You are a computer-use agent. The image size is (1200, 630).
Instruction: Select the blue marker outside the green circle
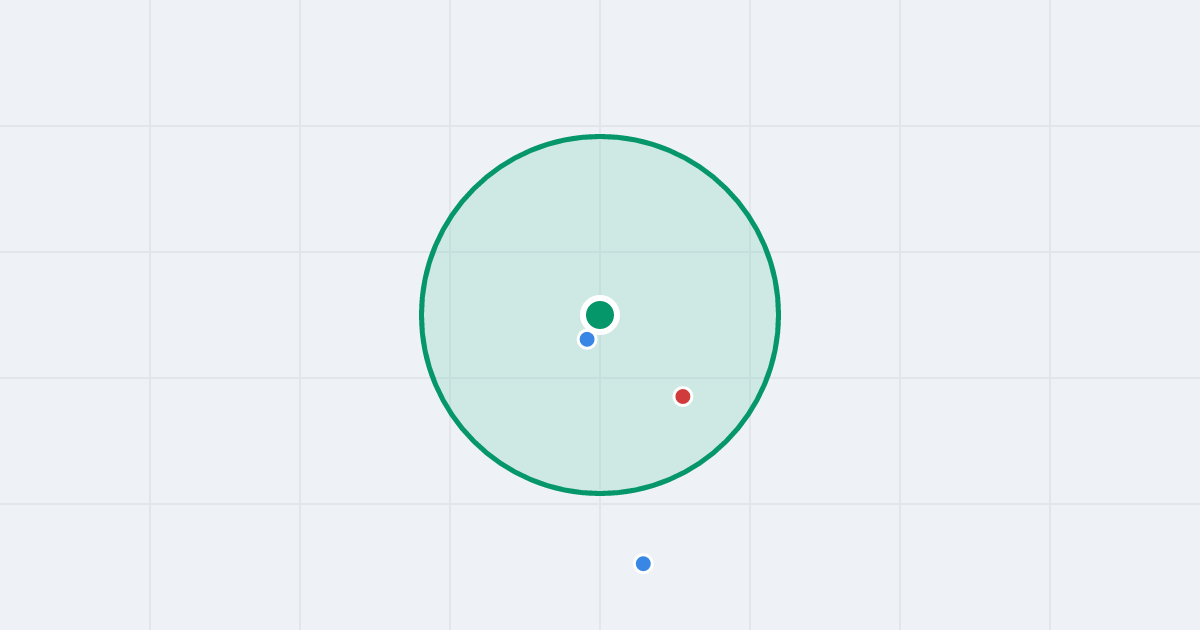point(643,564)
